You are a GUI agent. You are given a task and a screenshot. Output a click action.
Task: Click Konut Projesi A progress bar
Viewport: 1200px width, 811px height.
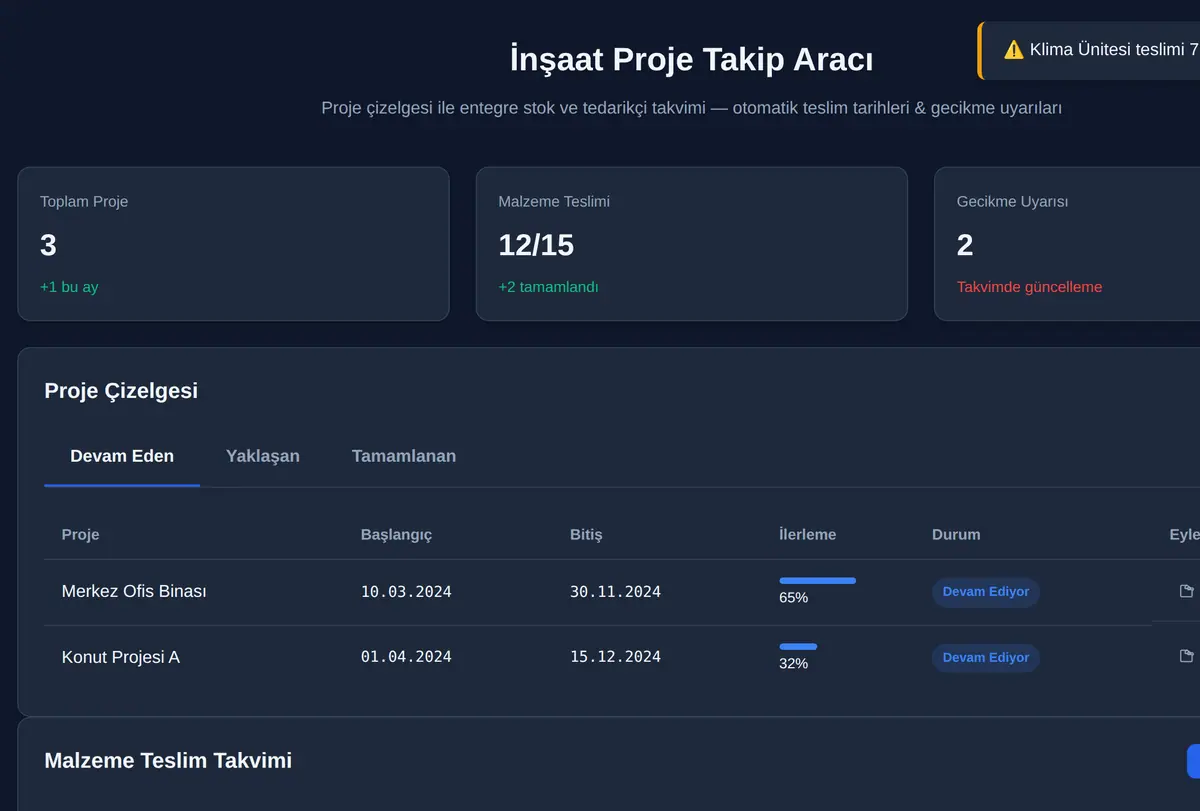(798, 646)
